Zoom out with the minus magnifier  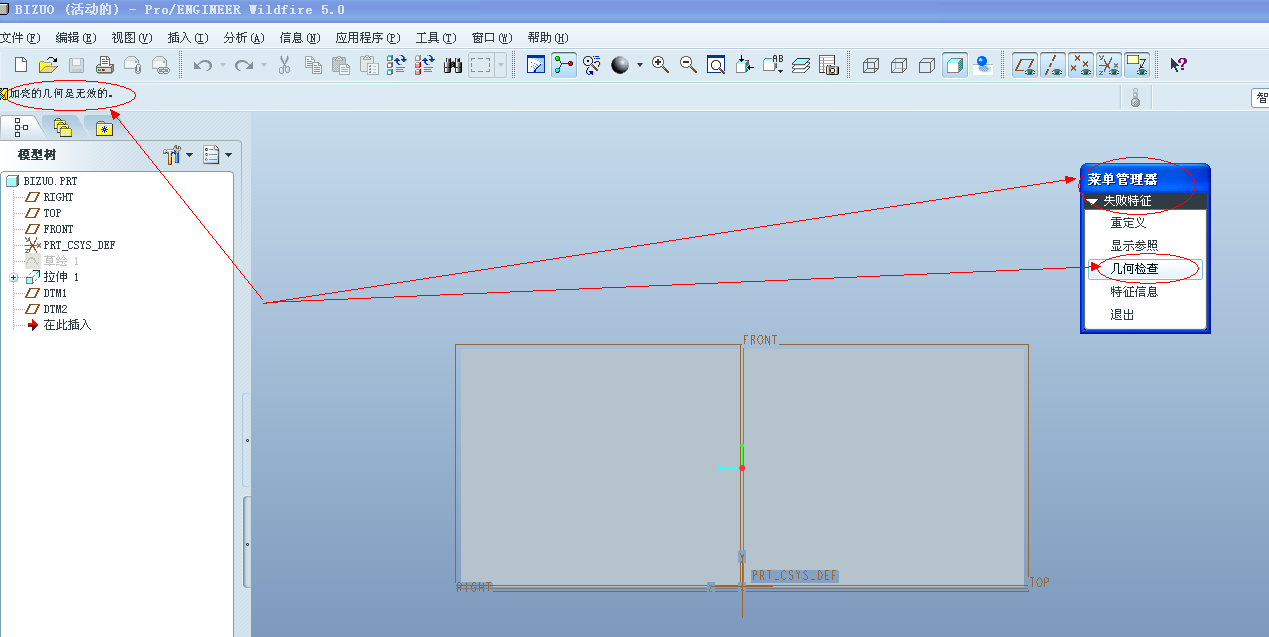pyautogui.click(x=688, y=65)
